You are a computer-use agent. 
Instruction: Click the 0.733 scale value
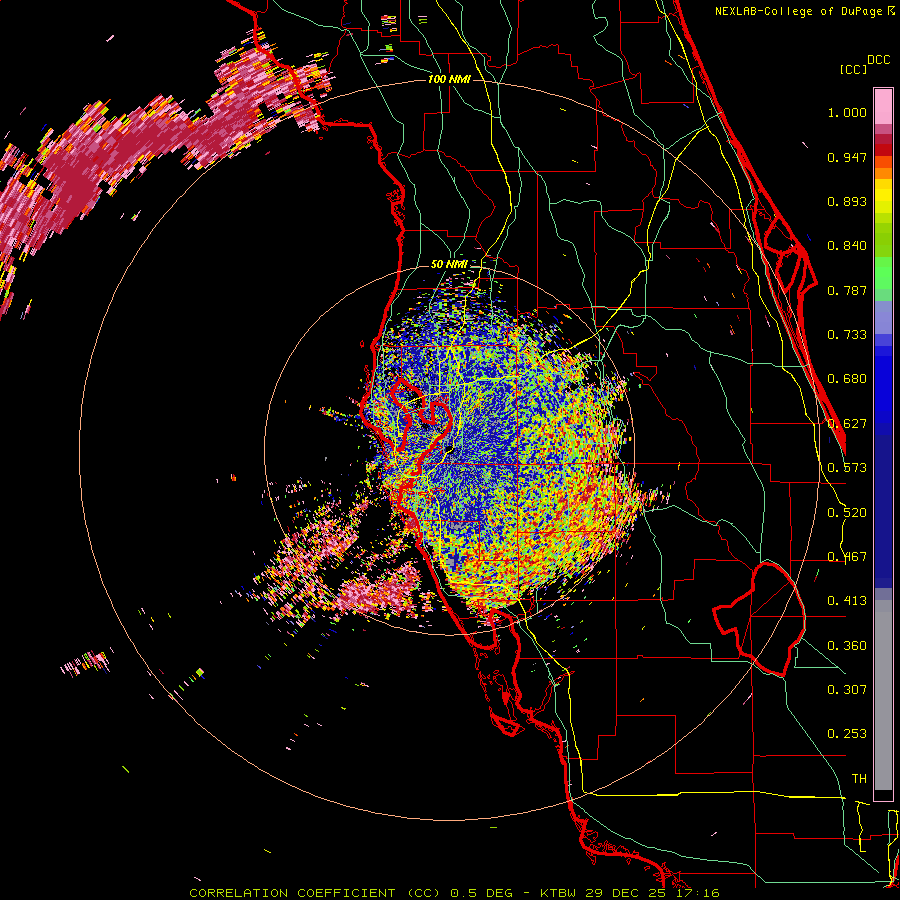click(x=847, y=335)
